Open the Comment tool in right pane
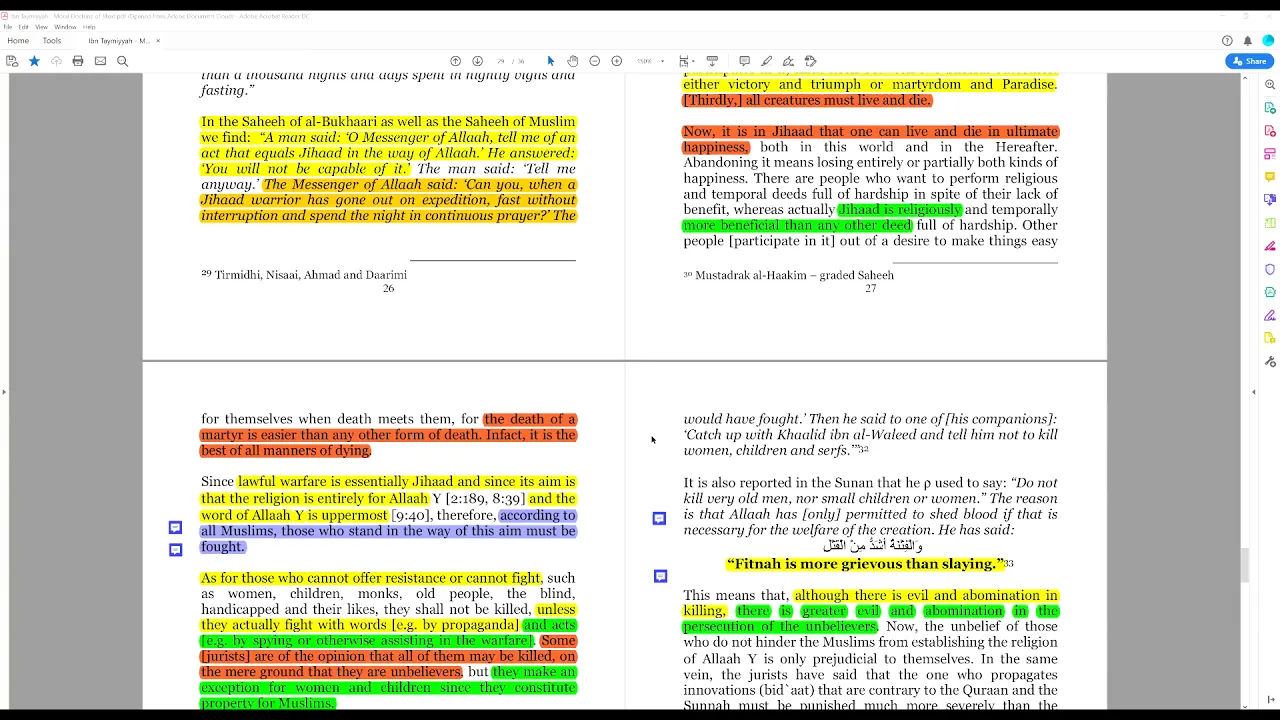The width and height of the screenshot is (1280, 720). pyautogui.click(x=1270, y=177)
